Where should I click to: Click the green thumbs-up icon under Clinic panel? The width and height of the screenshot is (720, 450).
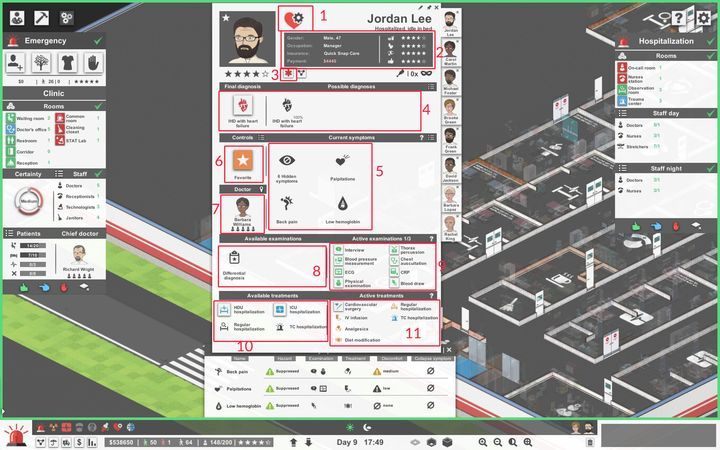point(24,288)
